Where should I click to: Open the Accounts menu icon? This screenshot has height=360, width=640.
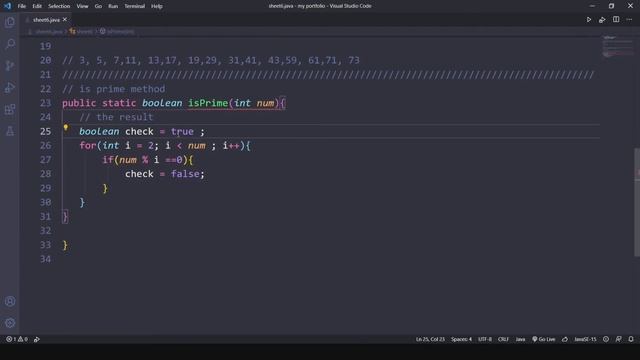click(10, 301)
